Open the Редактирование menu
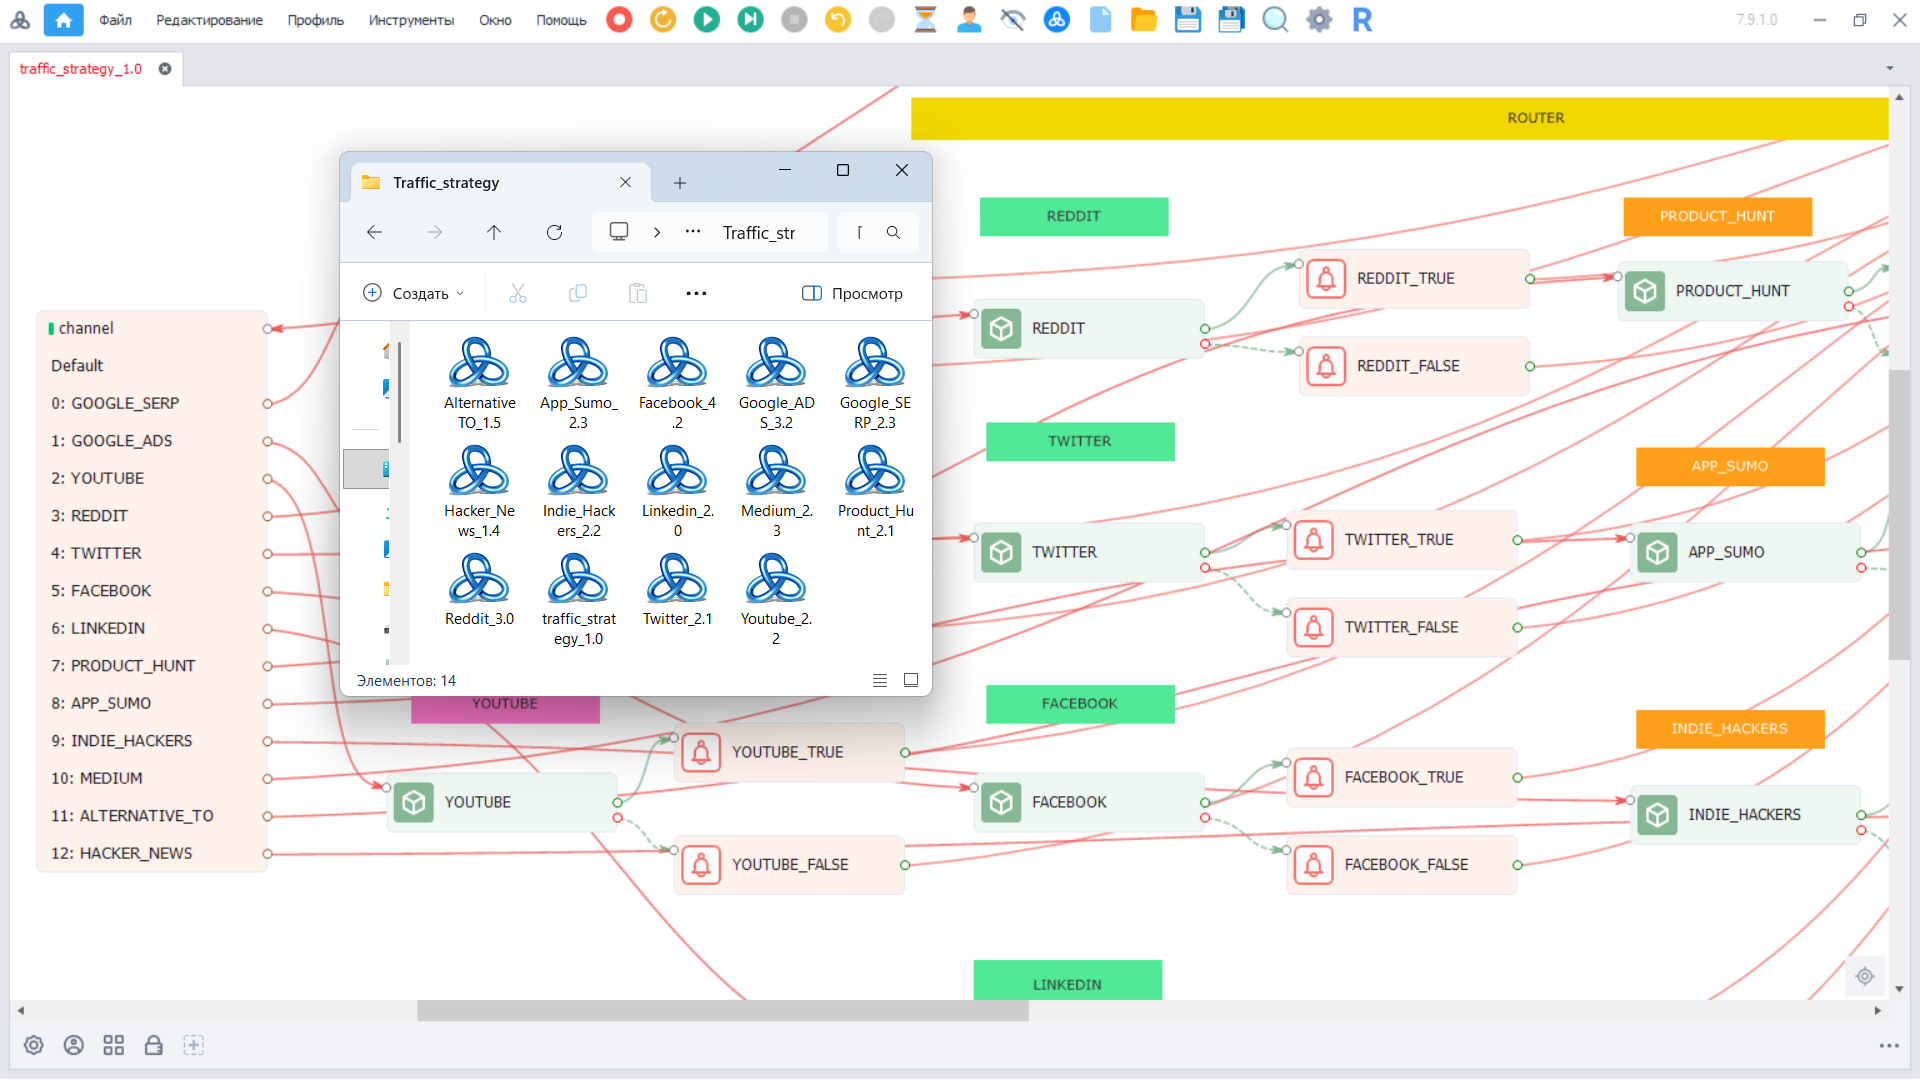1920x1080 pixels. pos(209,20)
